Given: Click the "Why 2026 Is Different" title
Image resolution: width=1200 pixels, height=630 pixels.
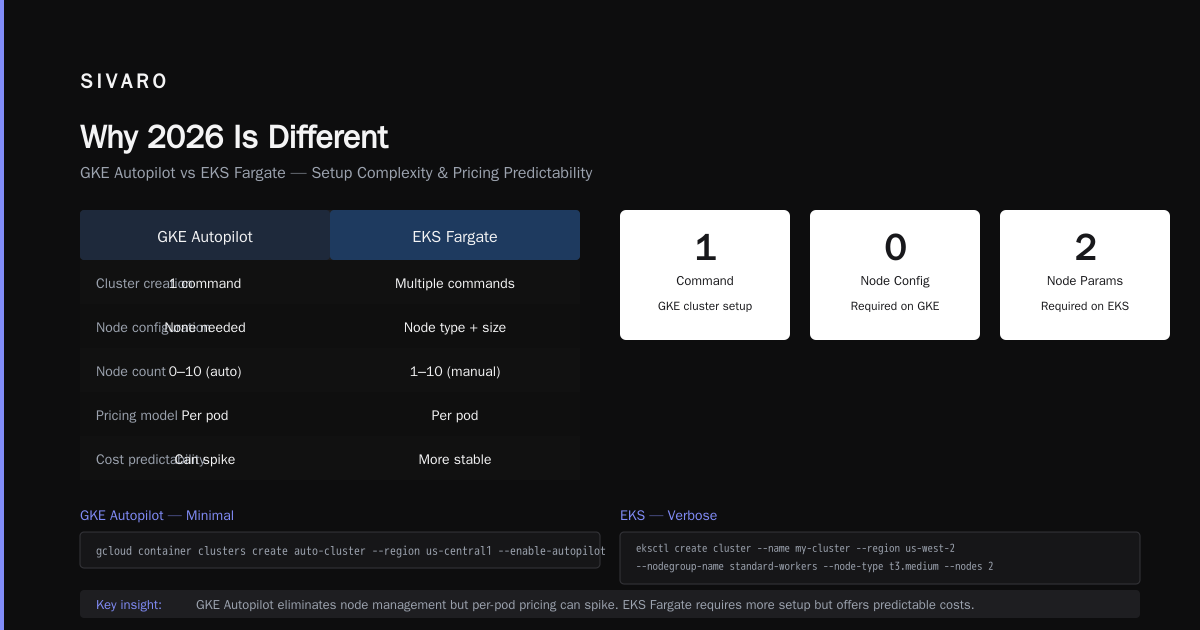Looking at the screenshot, I should pos(234,137).
